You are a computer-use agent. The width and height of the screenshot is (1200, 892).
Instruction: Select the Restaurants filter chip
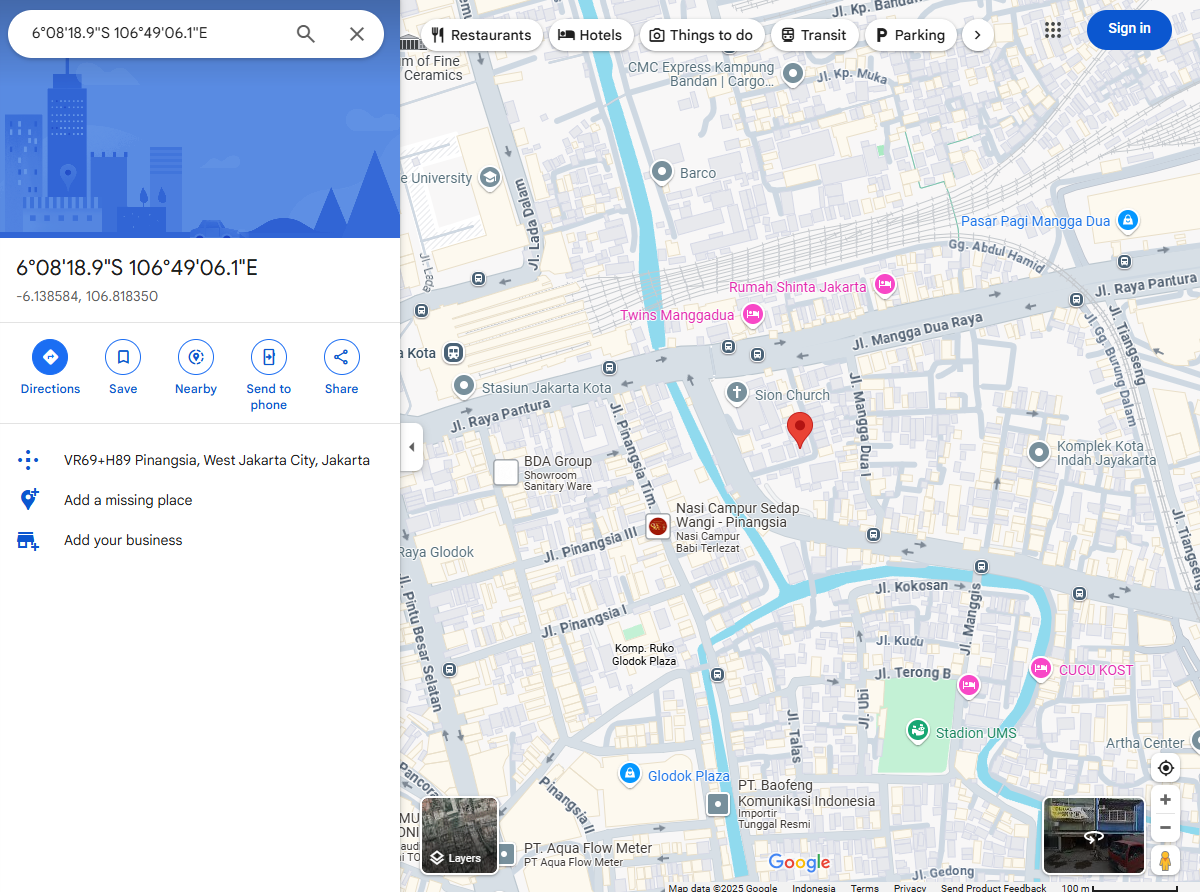481,35
